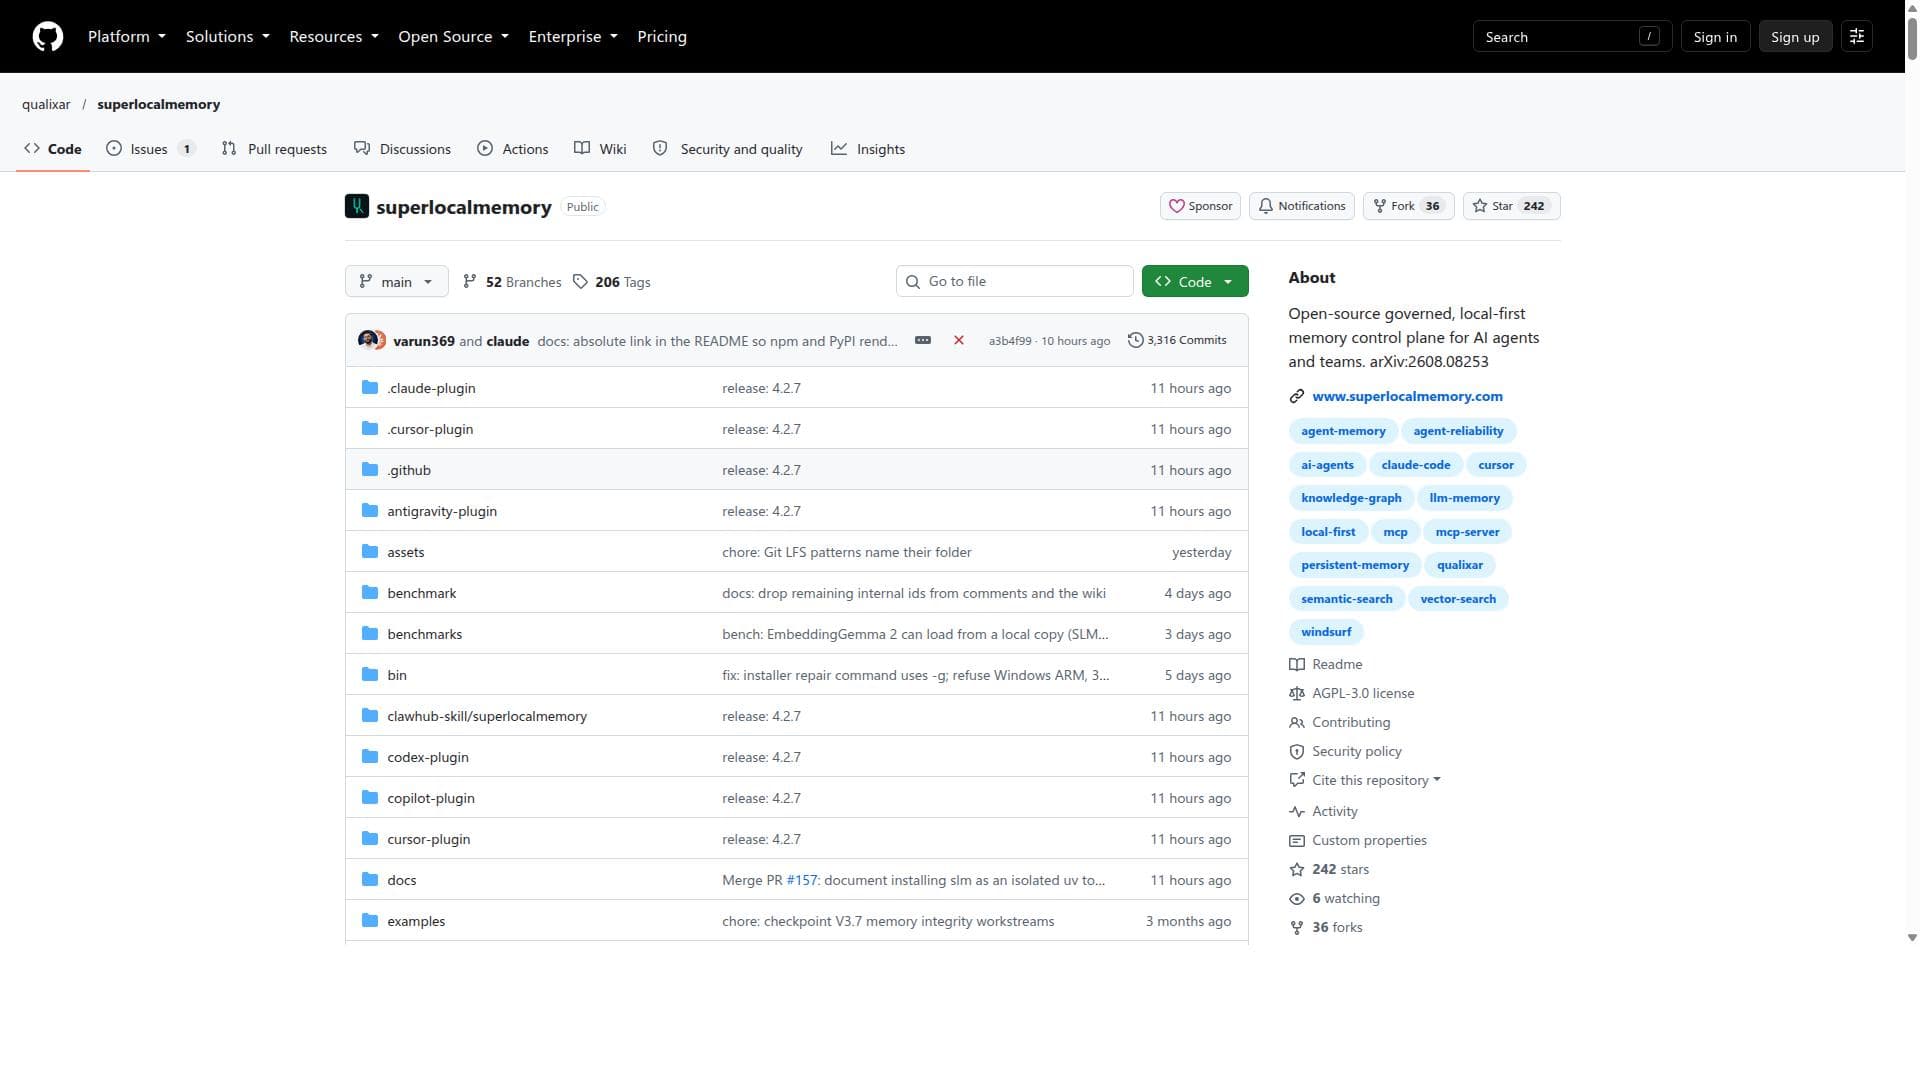This screenshot has width=1920, height=1080.
Task: Open the GitHub home logo
Action: point(47,37)
